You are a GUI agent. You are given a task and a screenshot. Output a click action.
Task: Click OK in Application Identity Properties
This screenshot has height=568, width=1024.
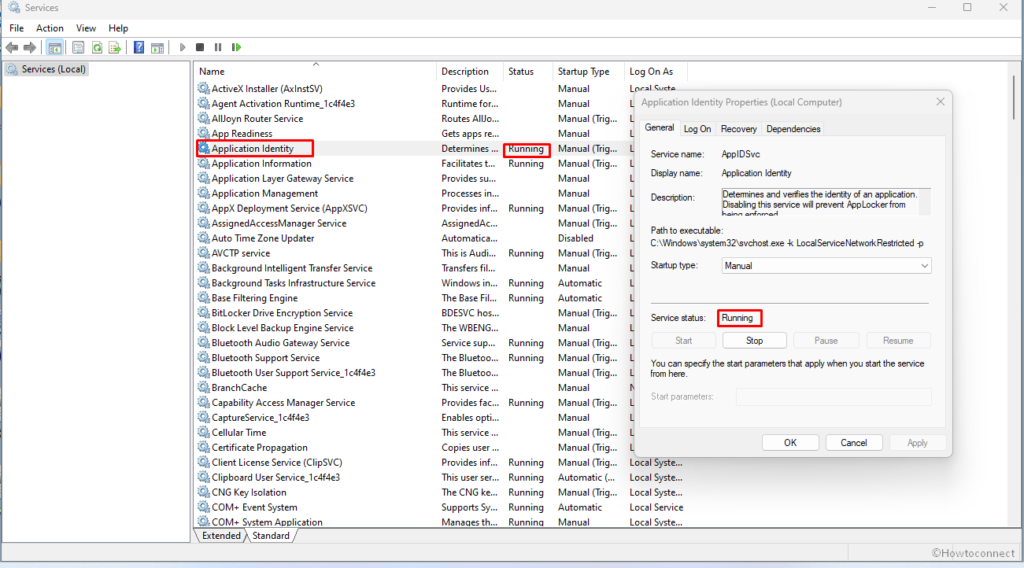[790, 443]
